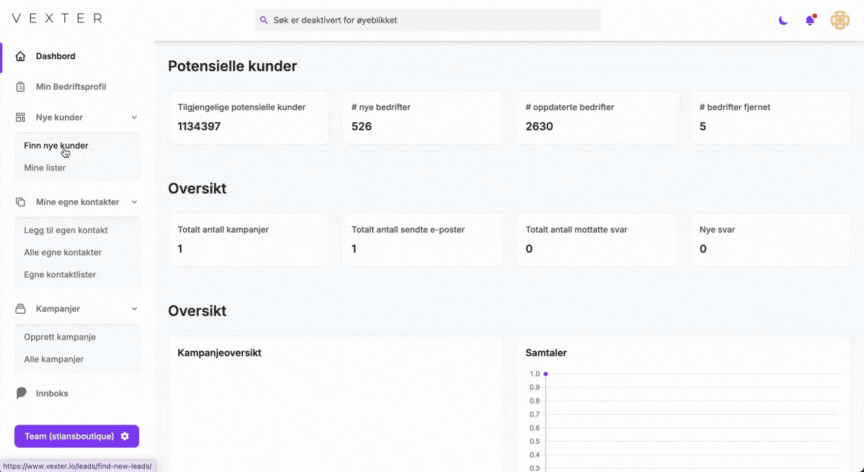864x472 pixels.
Task: Collapse the Mine egne kontakter chevron
Action: point(134,202)
